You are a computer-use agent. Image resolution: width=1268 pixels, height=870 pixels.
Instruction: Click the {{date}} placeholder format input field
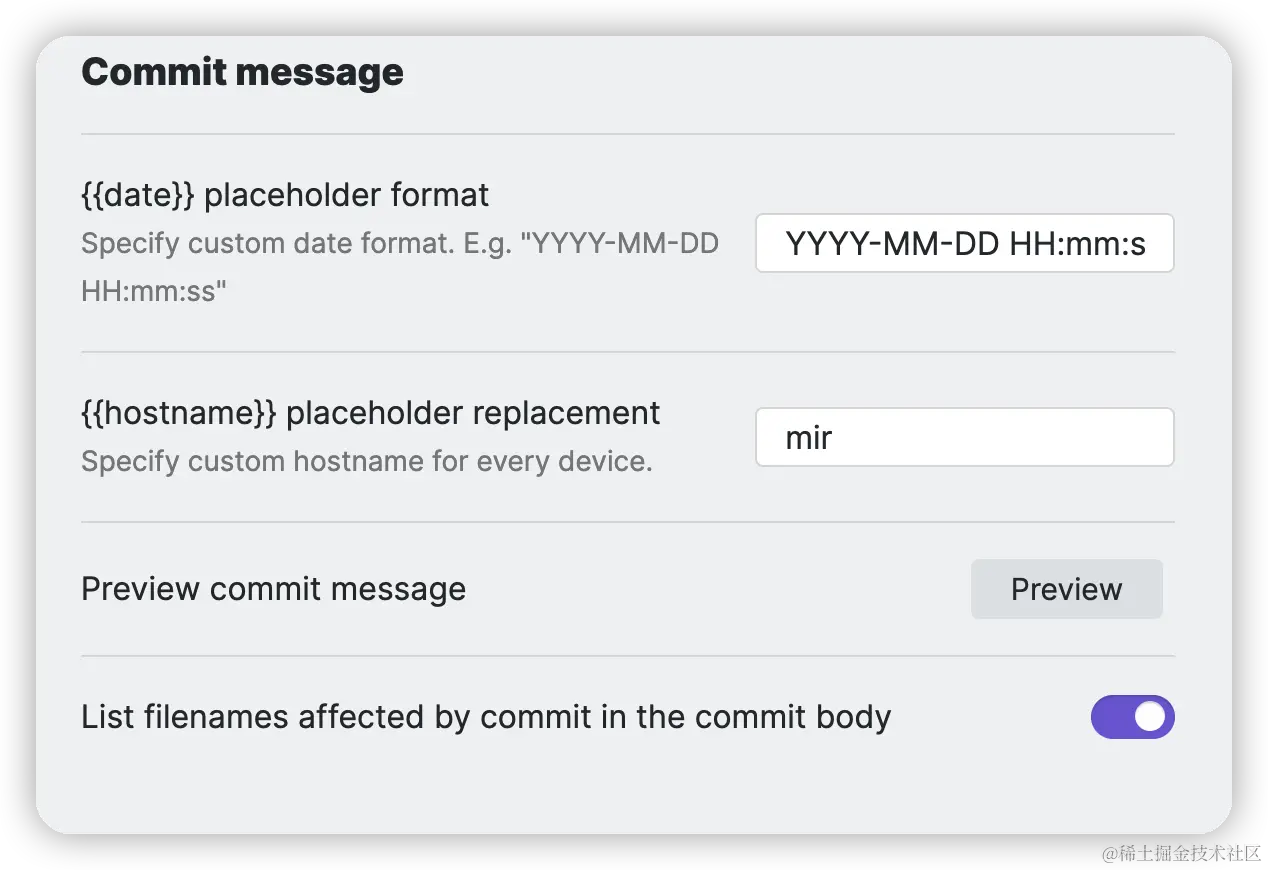tap(964, 243)
